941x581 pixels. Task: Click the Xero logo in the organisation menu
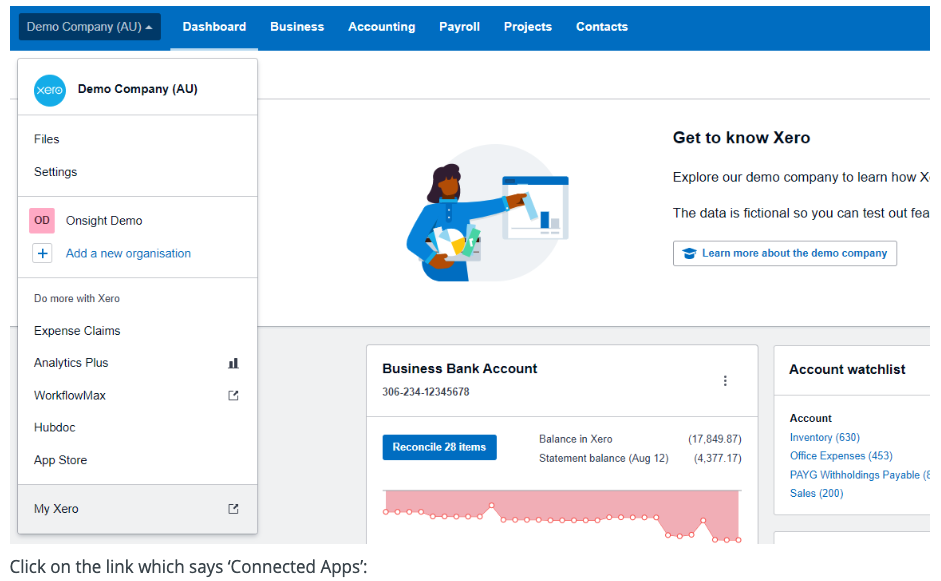tap(50, 90)
